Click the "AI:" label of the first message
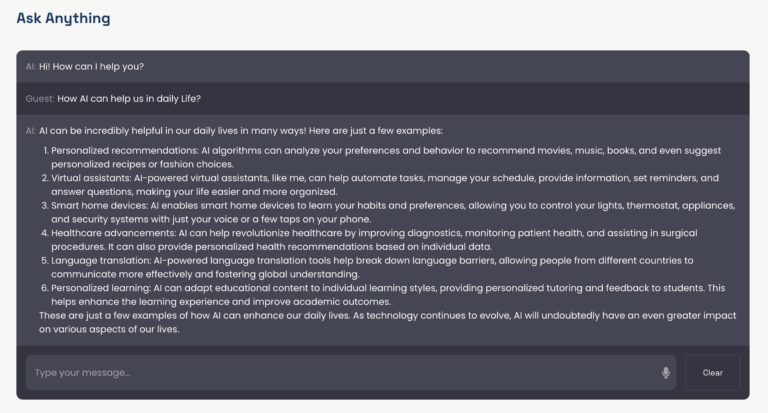 click(31, 66)
